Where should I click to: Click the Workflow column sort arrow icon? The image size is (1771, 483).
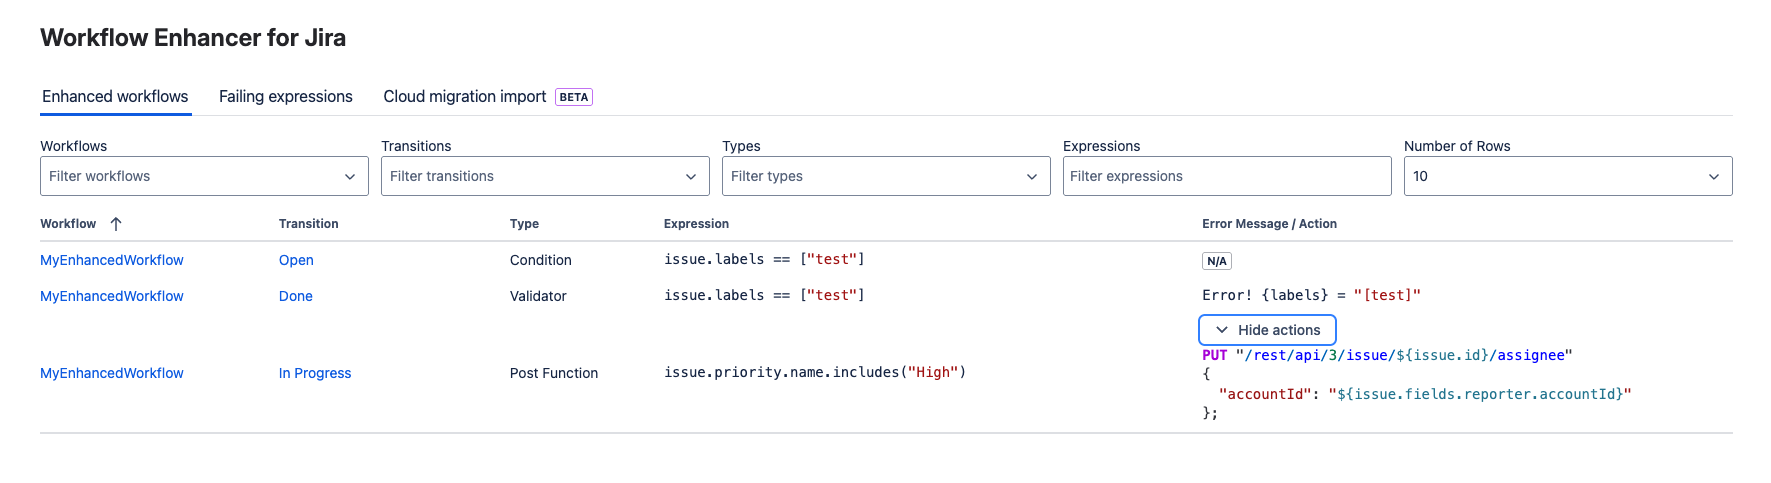click(x=116, y=224)
